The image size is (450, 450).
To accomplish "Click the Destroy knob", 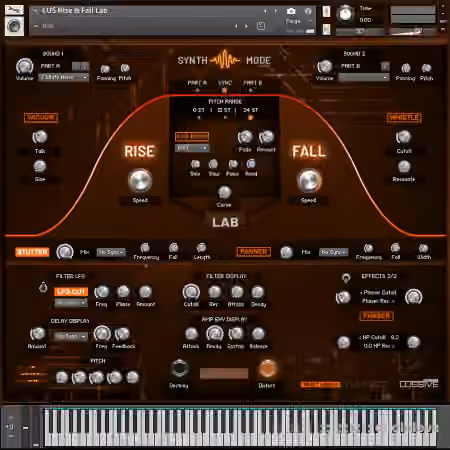I will coord(179,369).
